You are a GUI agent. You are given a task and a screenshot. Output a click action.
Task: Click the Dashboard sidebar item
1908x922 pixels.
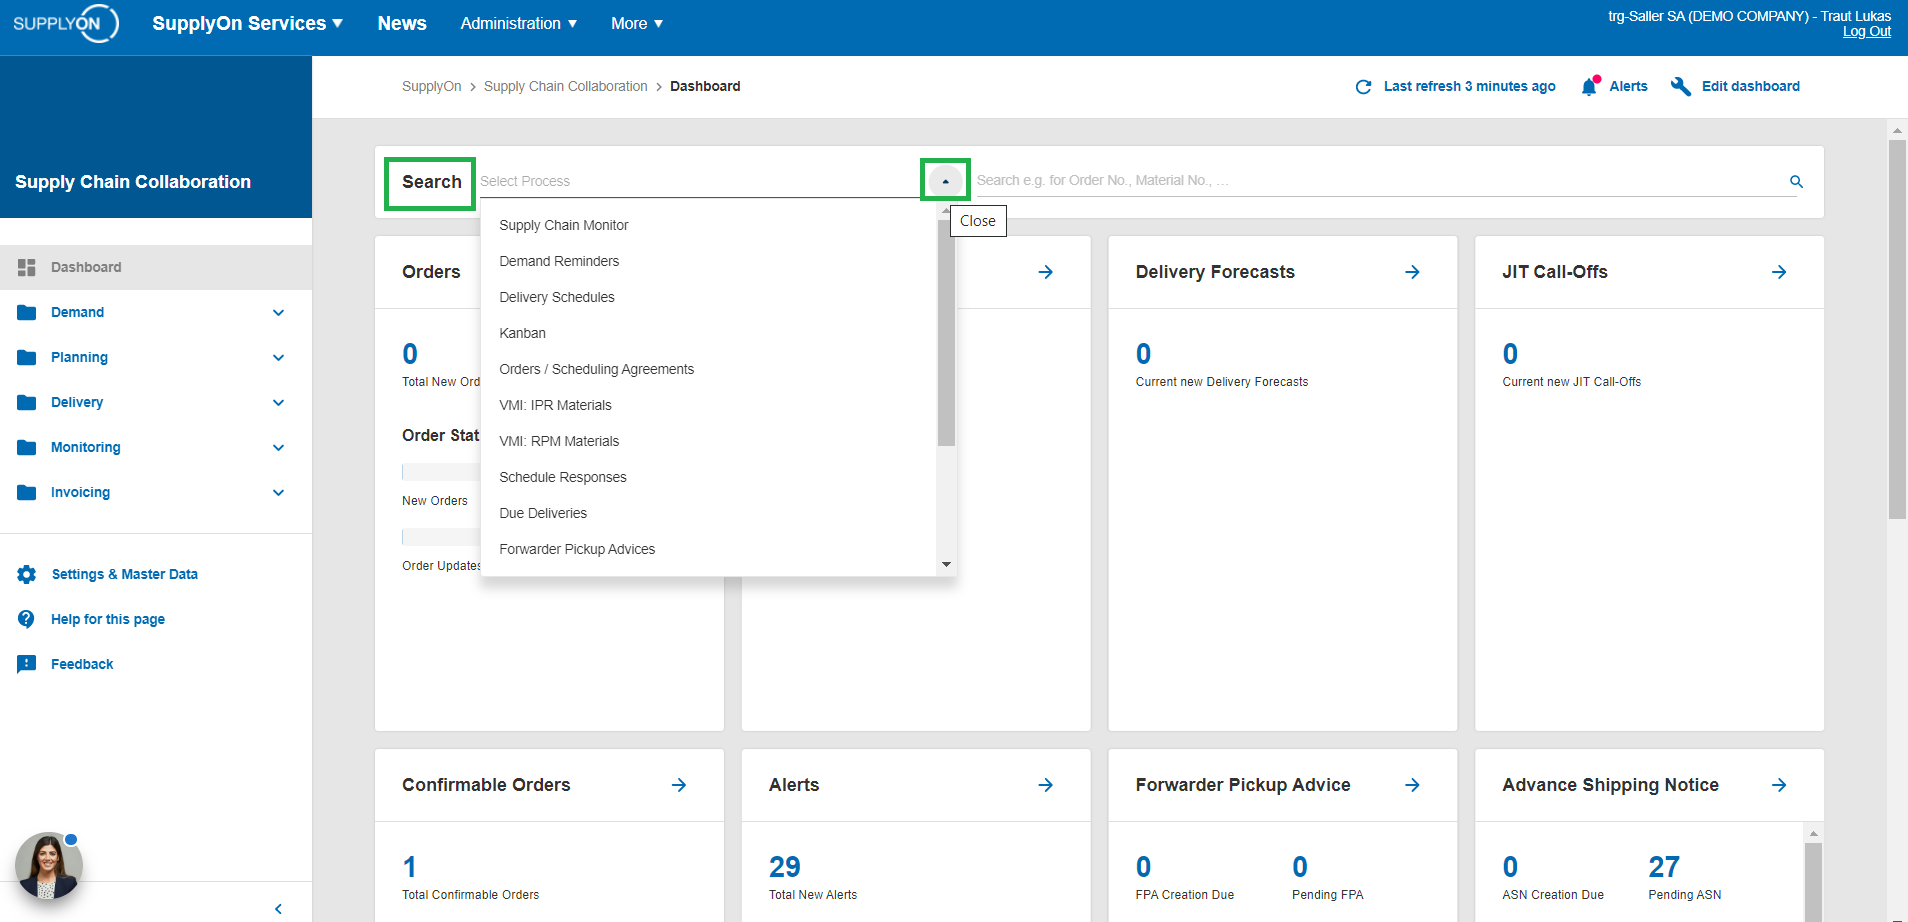(x=156, y=267)
